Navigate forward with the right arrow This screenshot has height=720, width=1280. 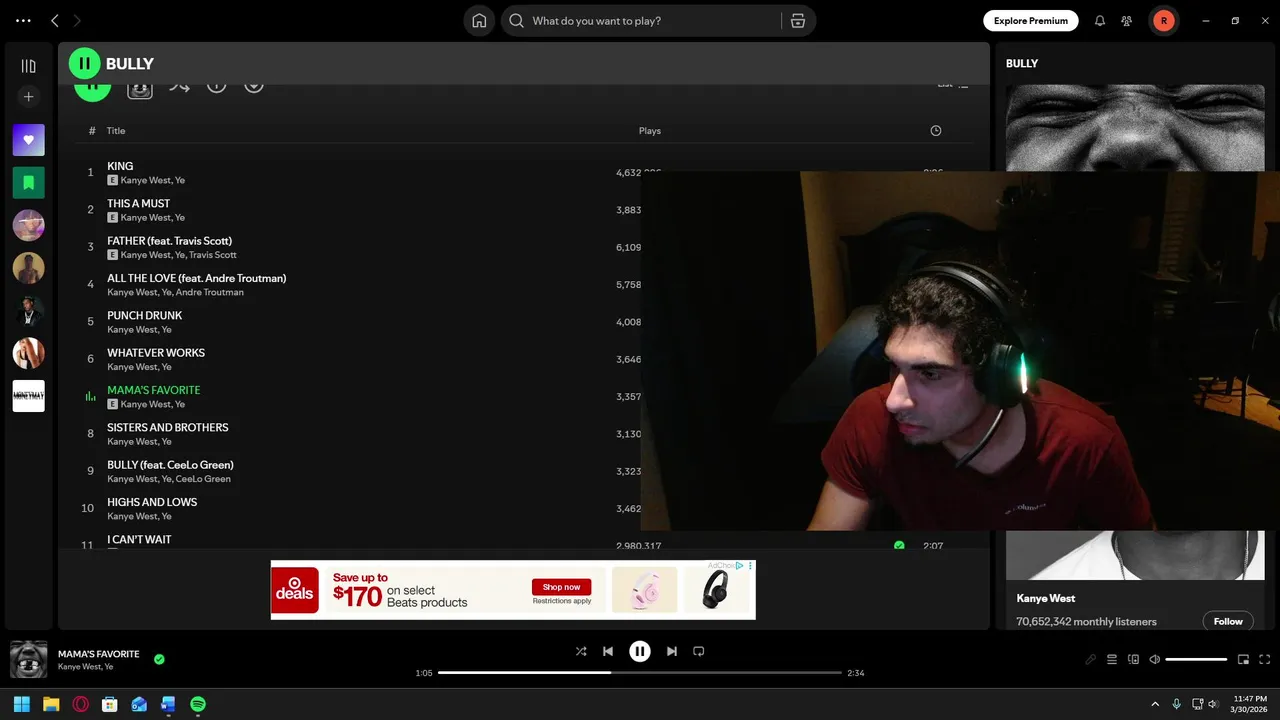click(x=77, y=21)
